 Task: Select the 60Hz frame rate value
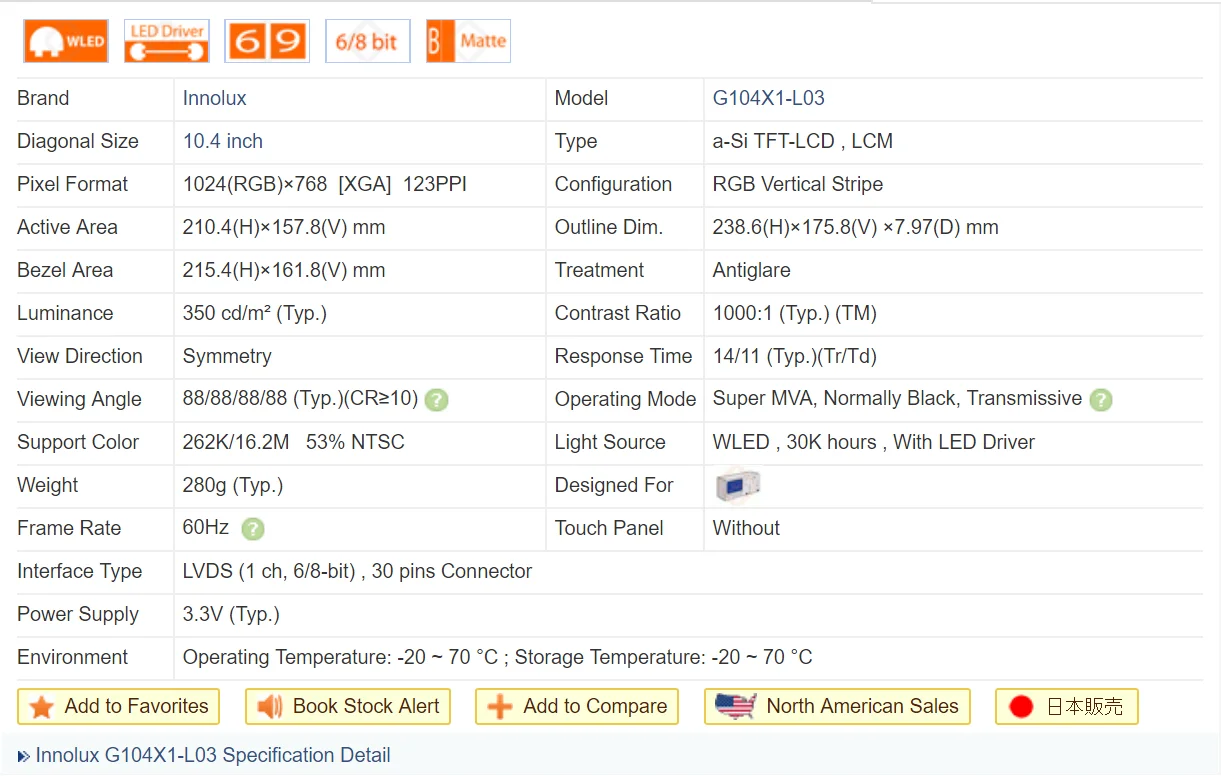pos(206,528)
